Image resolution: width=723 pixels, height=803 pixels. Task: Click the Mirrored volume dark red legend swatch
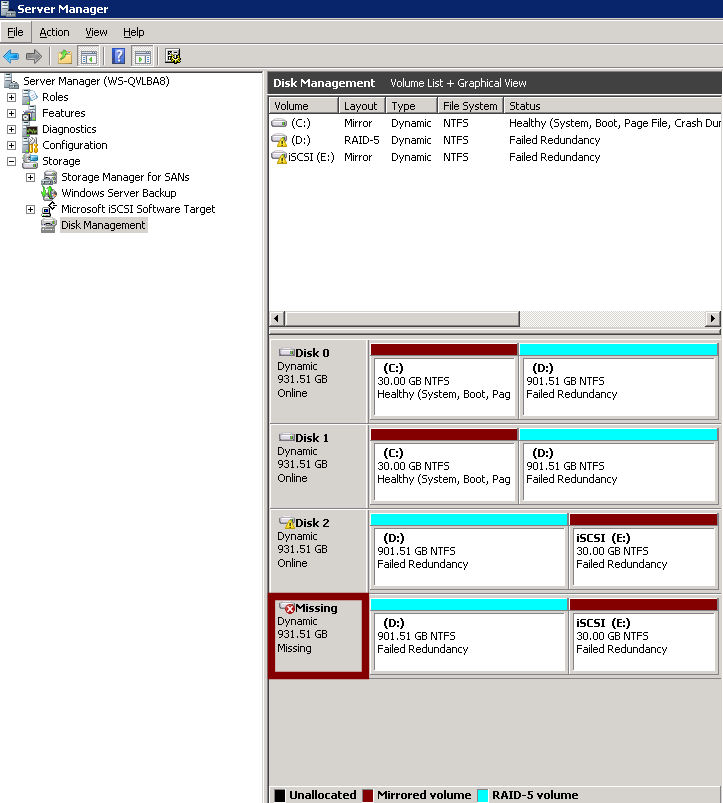pos(368,795)
